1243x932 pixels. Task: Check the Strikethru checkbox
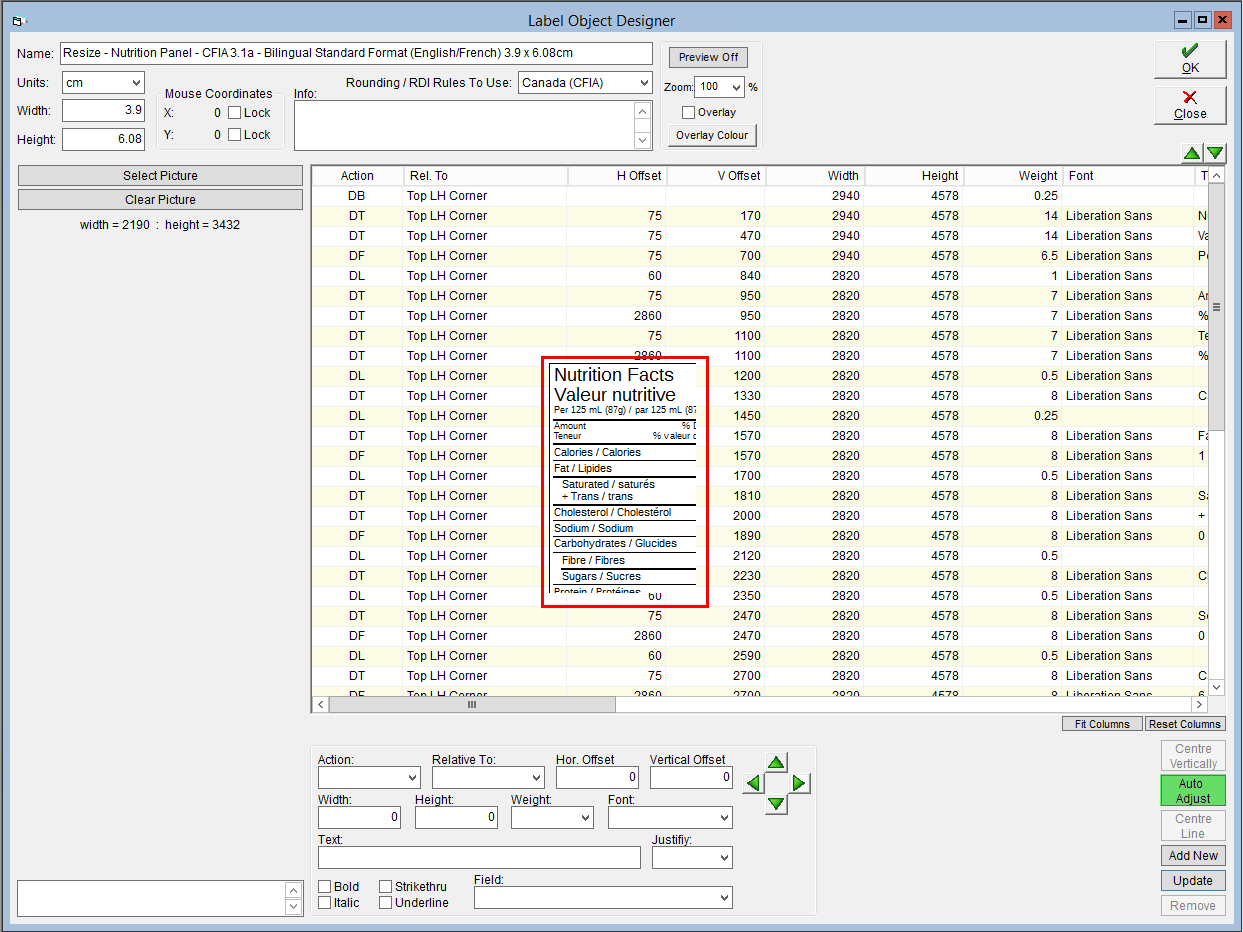tap(385, 886)
